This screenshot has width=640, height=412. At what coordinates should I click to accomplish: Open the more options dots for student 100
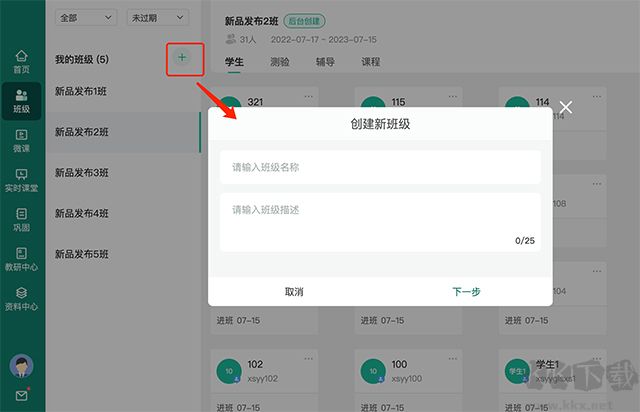pyautogui.click(x=453, y=359)
